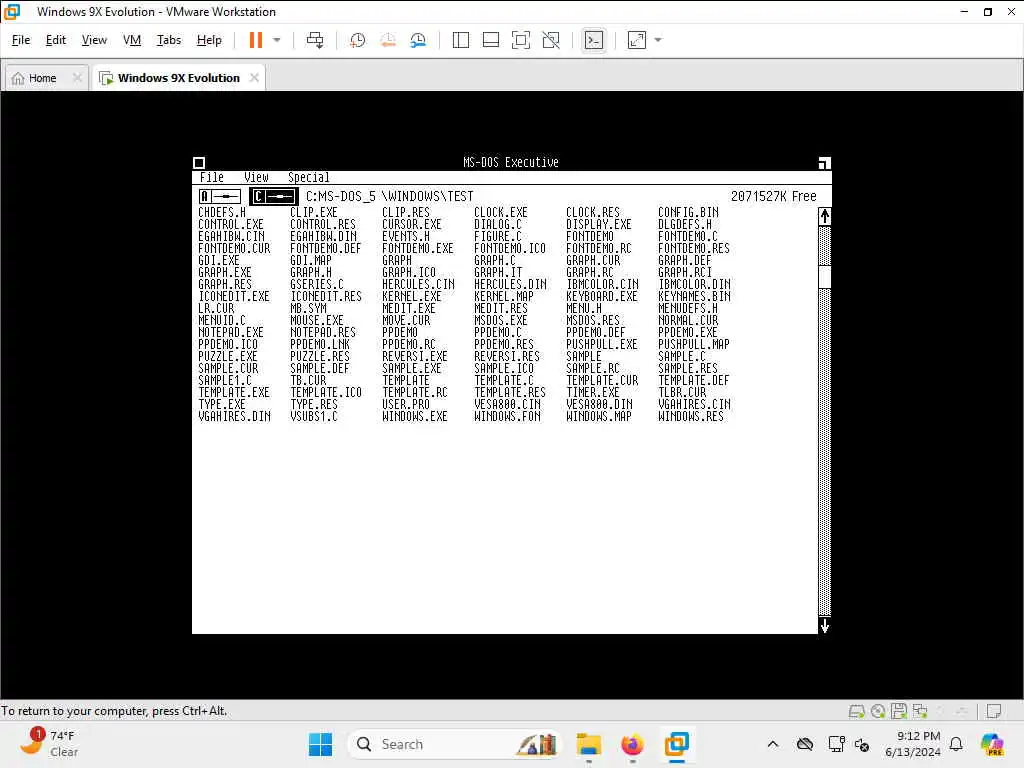Revert the VM to a snapshot
Viewport: 1024px width, 768px height.
[x=388, y=40]
